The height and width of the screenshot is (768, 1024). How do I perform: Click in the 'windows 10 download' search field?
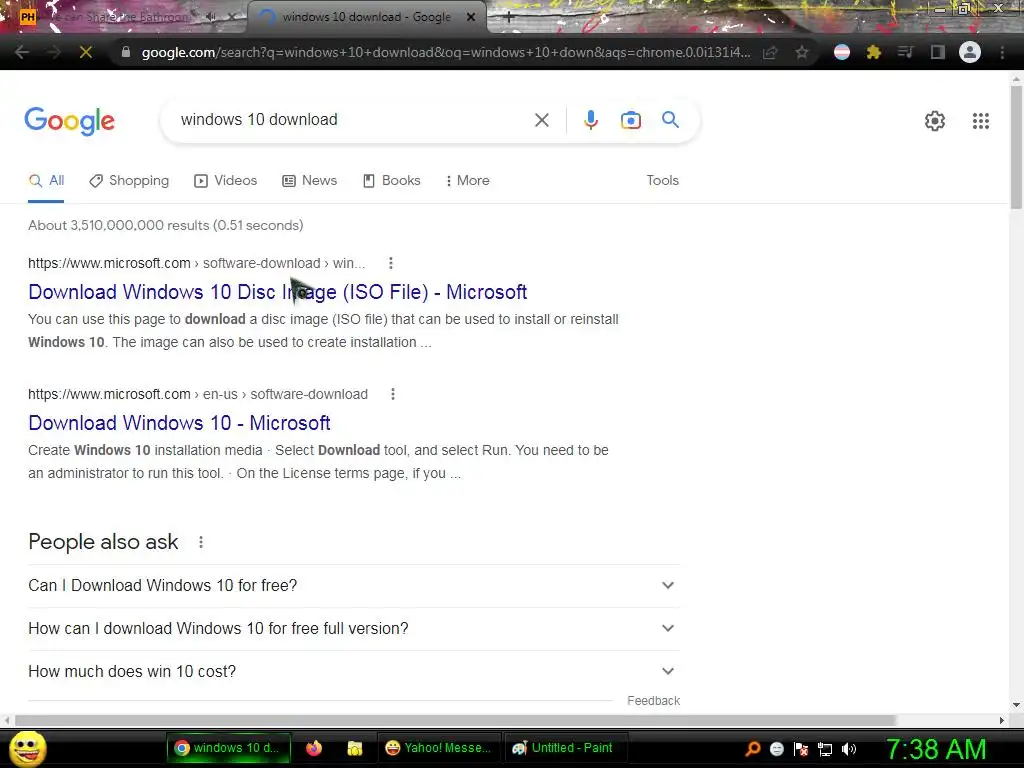pyautogui.click(x=353, y=120)
